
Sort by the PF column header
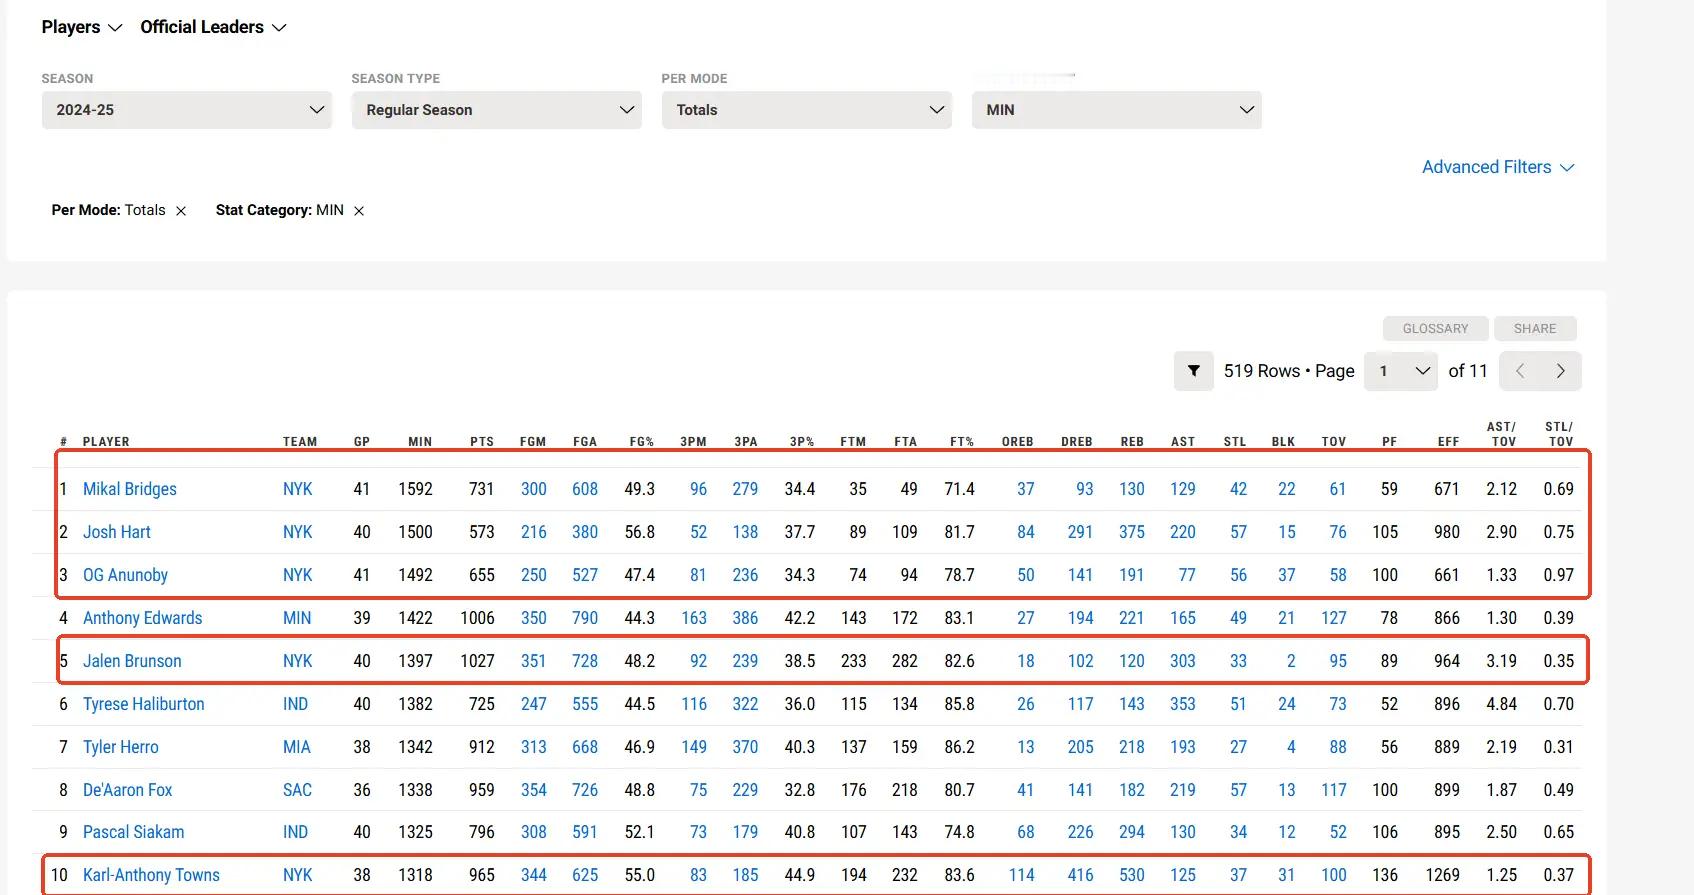[1390, 442]
